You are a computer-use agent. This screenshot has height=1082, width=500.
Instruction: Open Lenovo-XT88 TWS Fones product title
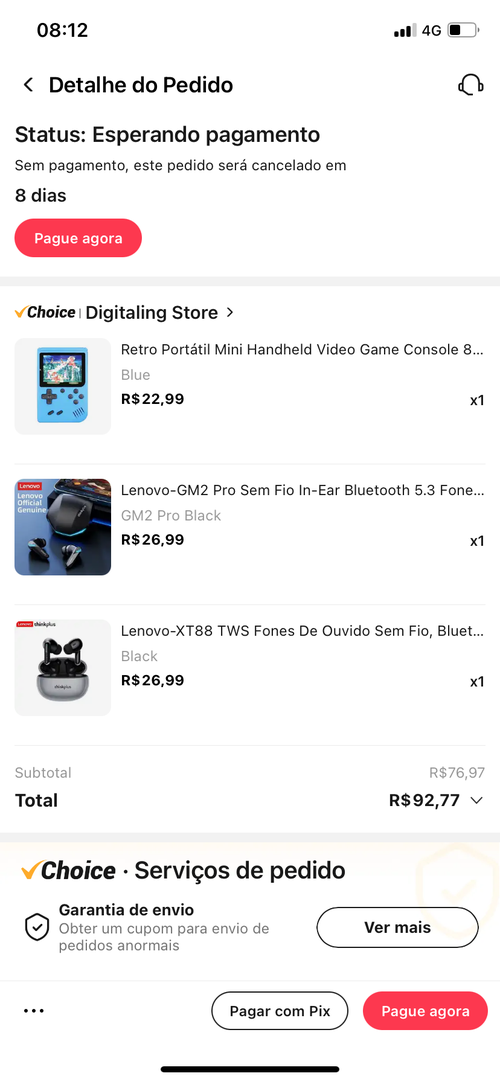[302, 631]
